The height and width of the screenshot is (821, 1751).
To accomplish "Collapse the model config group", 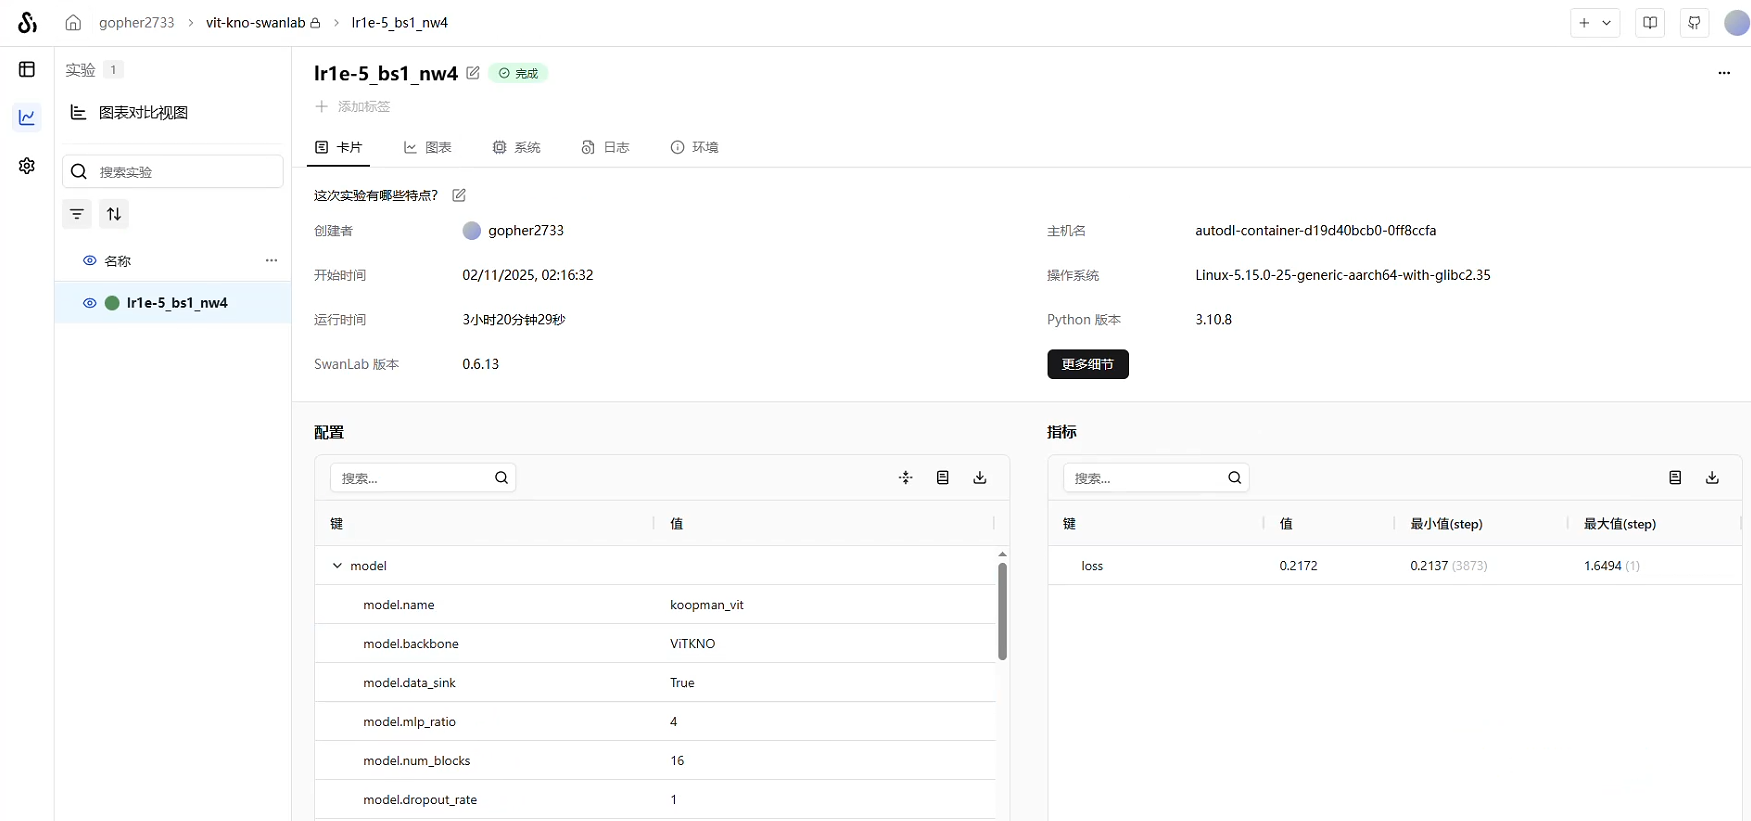I will 337,566.
